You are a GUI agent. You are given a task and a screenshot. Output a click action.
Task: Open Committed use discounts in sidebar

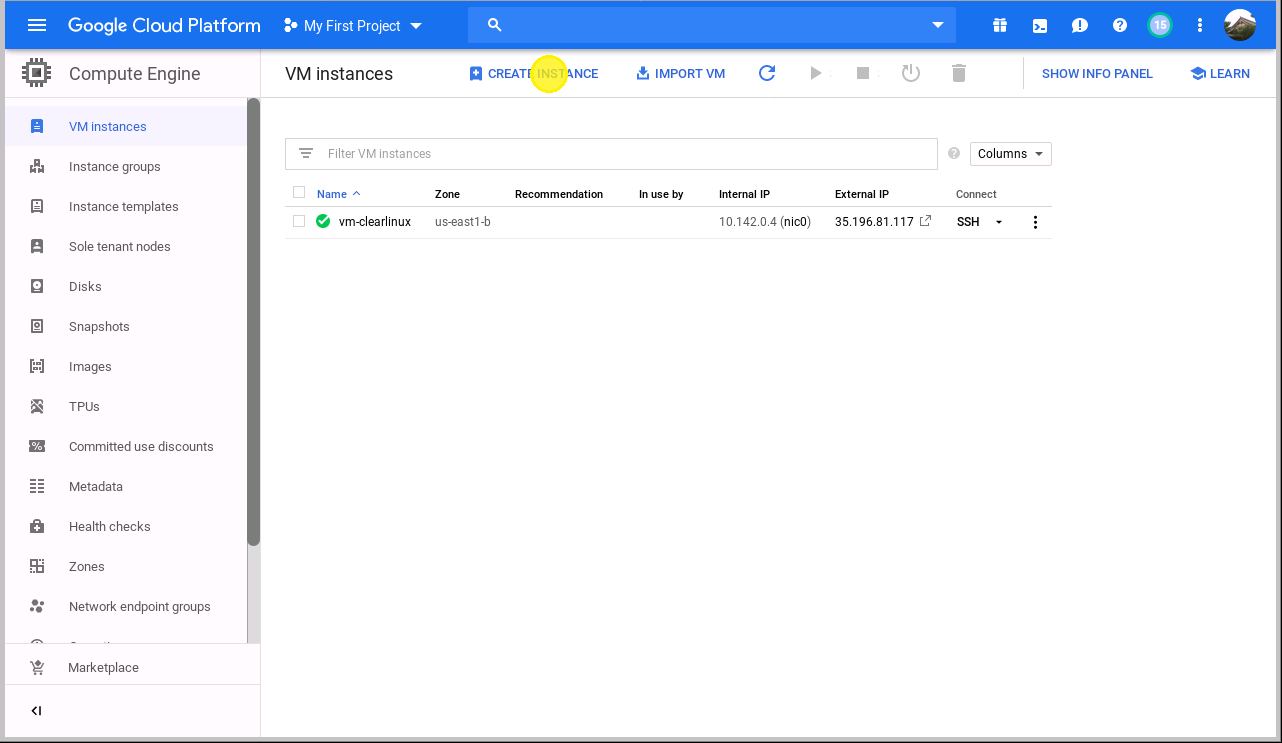tap(125, 446)
